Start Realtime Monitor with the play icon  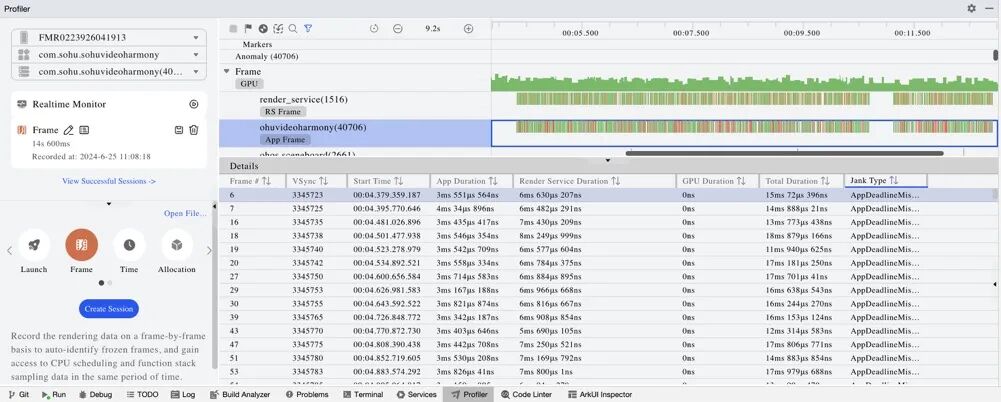pos(194,104)
